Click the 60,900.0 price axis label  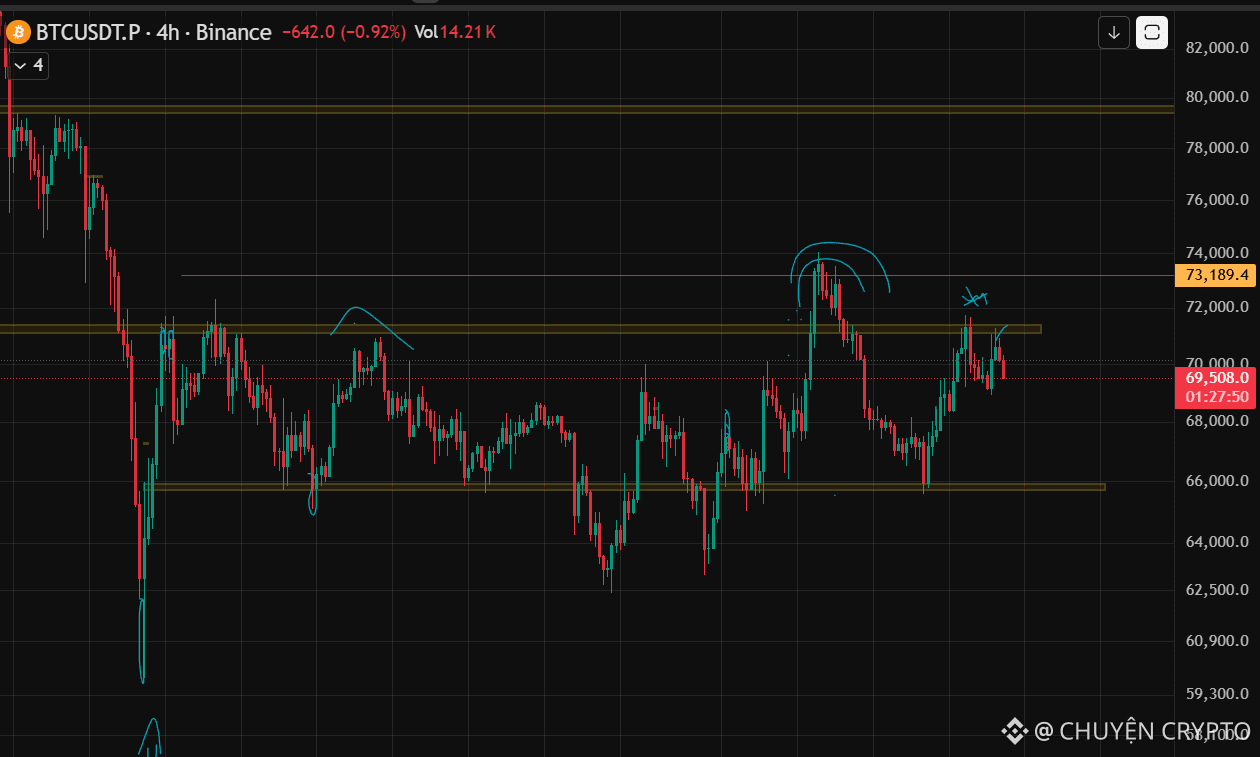[1216, 641]
